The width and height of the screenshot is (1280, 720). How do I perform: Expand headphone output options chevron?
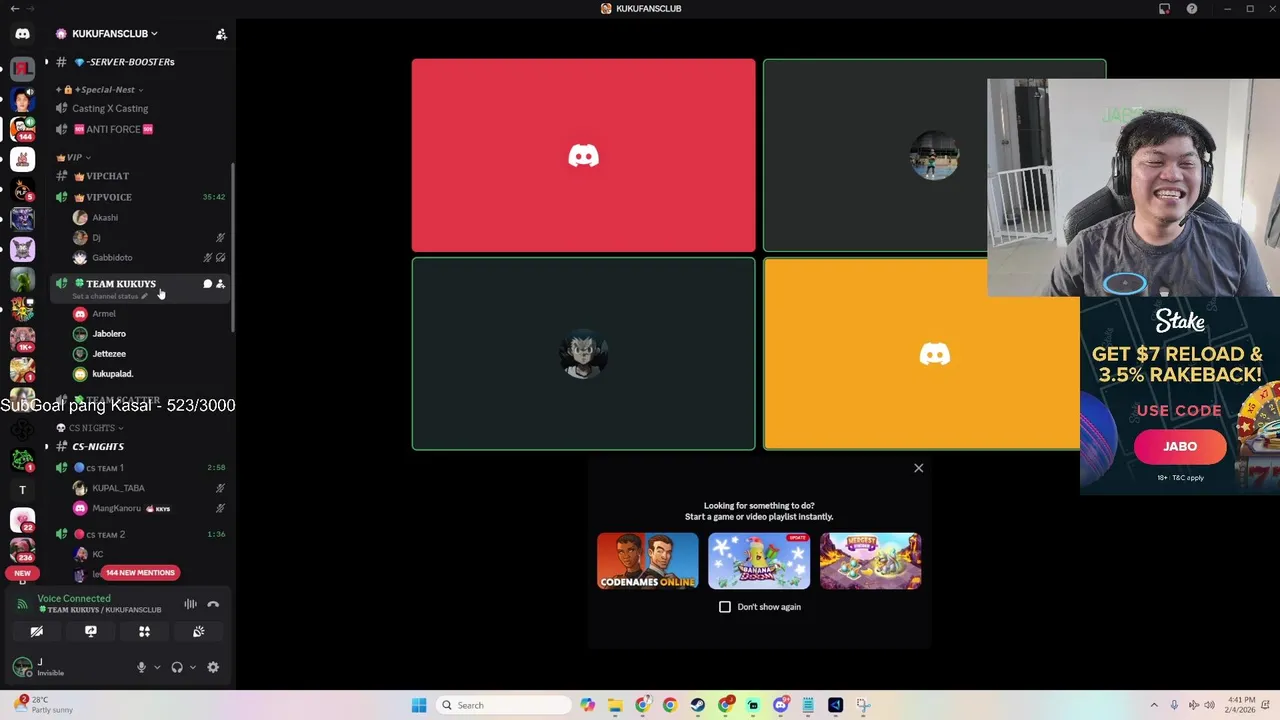(192, 667)
